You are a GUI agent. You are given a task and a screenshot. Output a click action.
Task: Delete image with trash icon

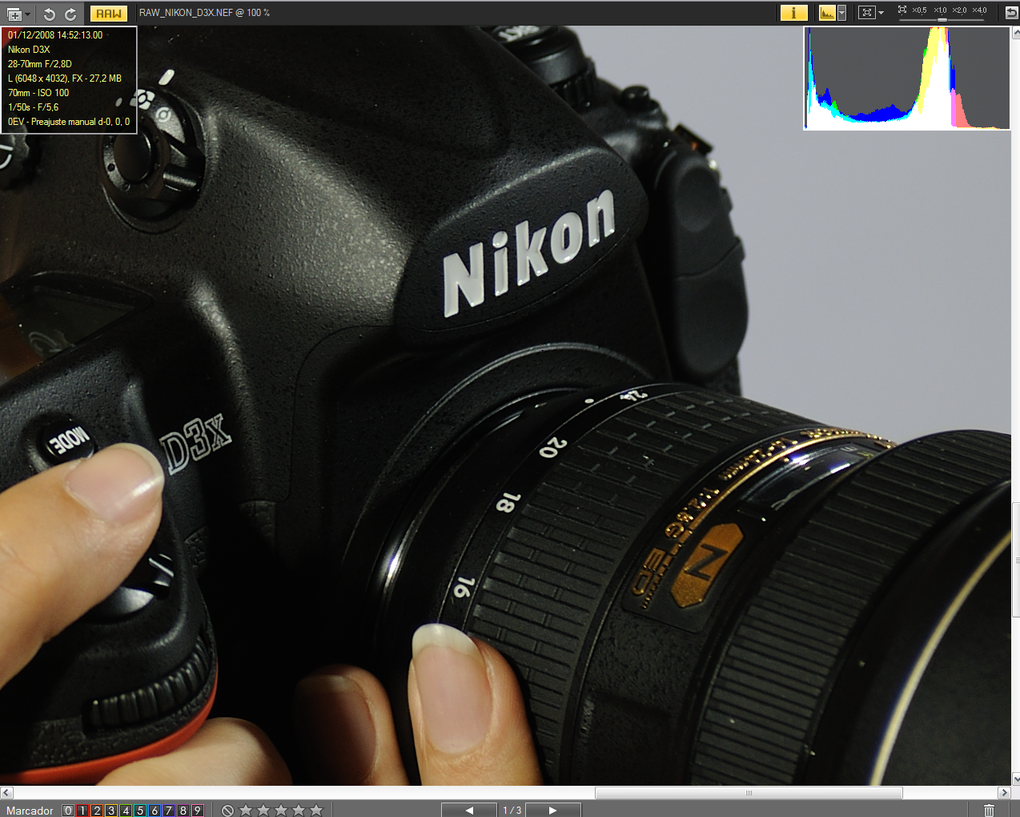point(989,810)
